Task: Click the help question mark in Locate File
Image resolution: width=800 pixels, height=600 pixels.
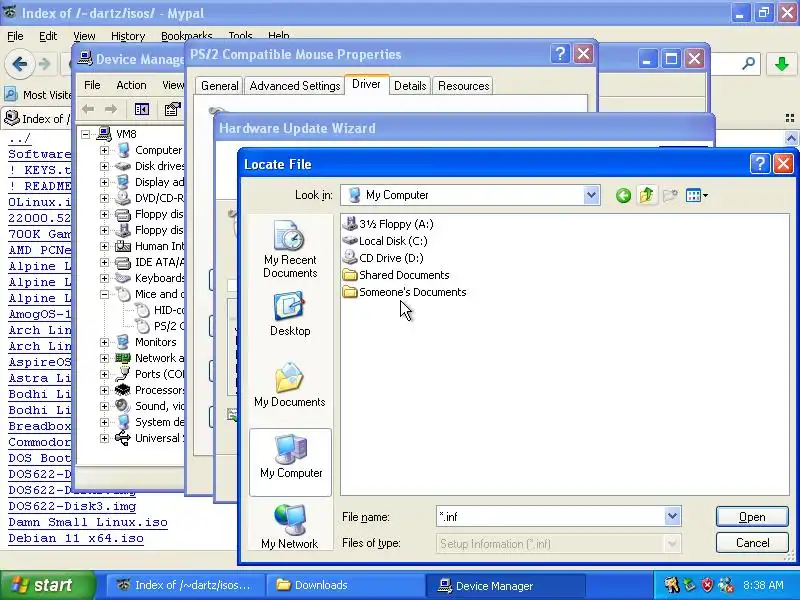Action: click(760, 164)
